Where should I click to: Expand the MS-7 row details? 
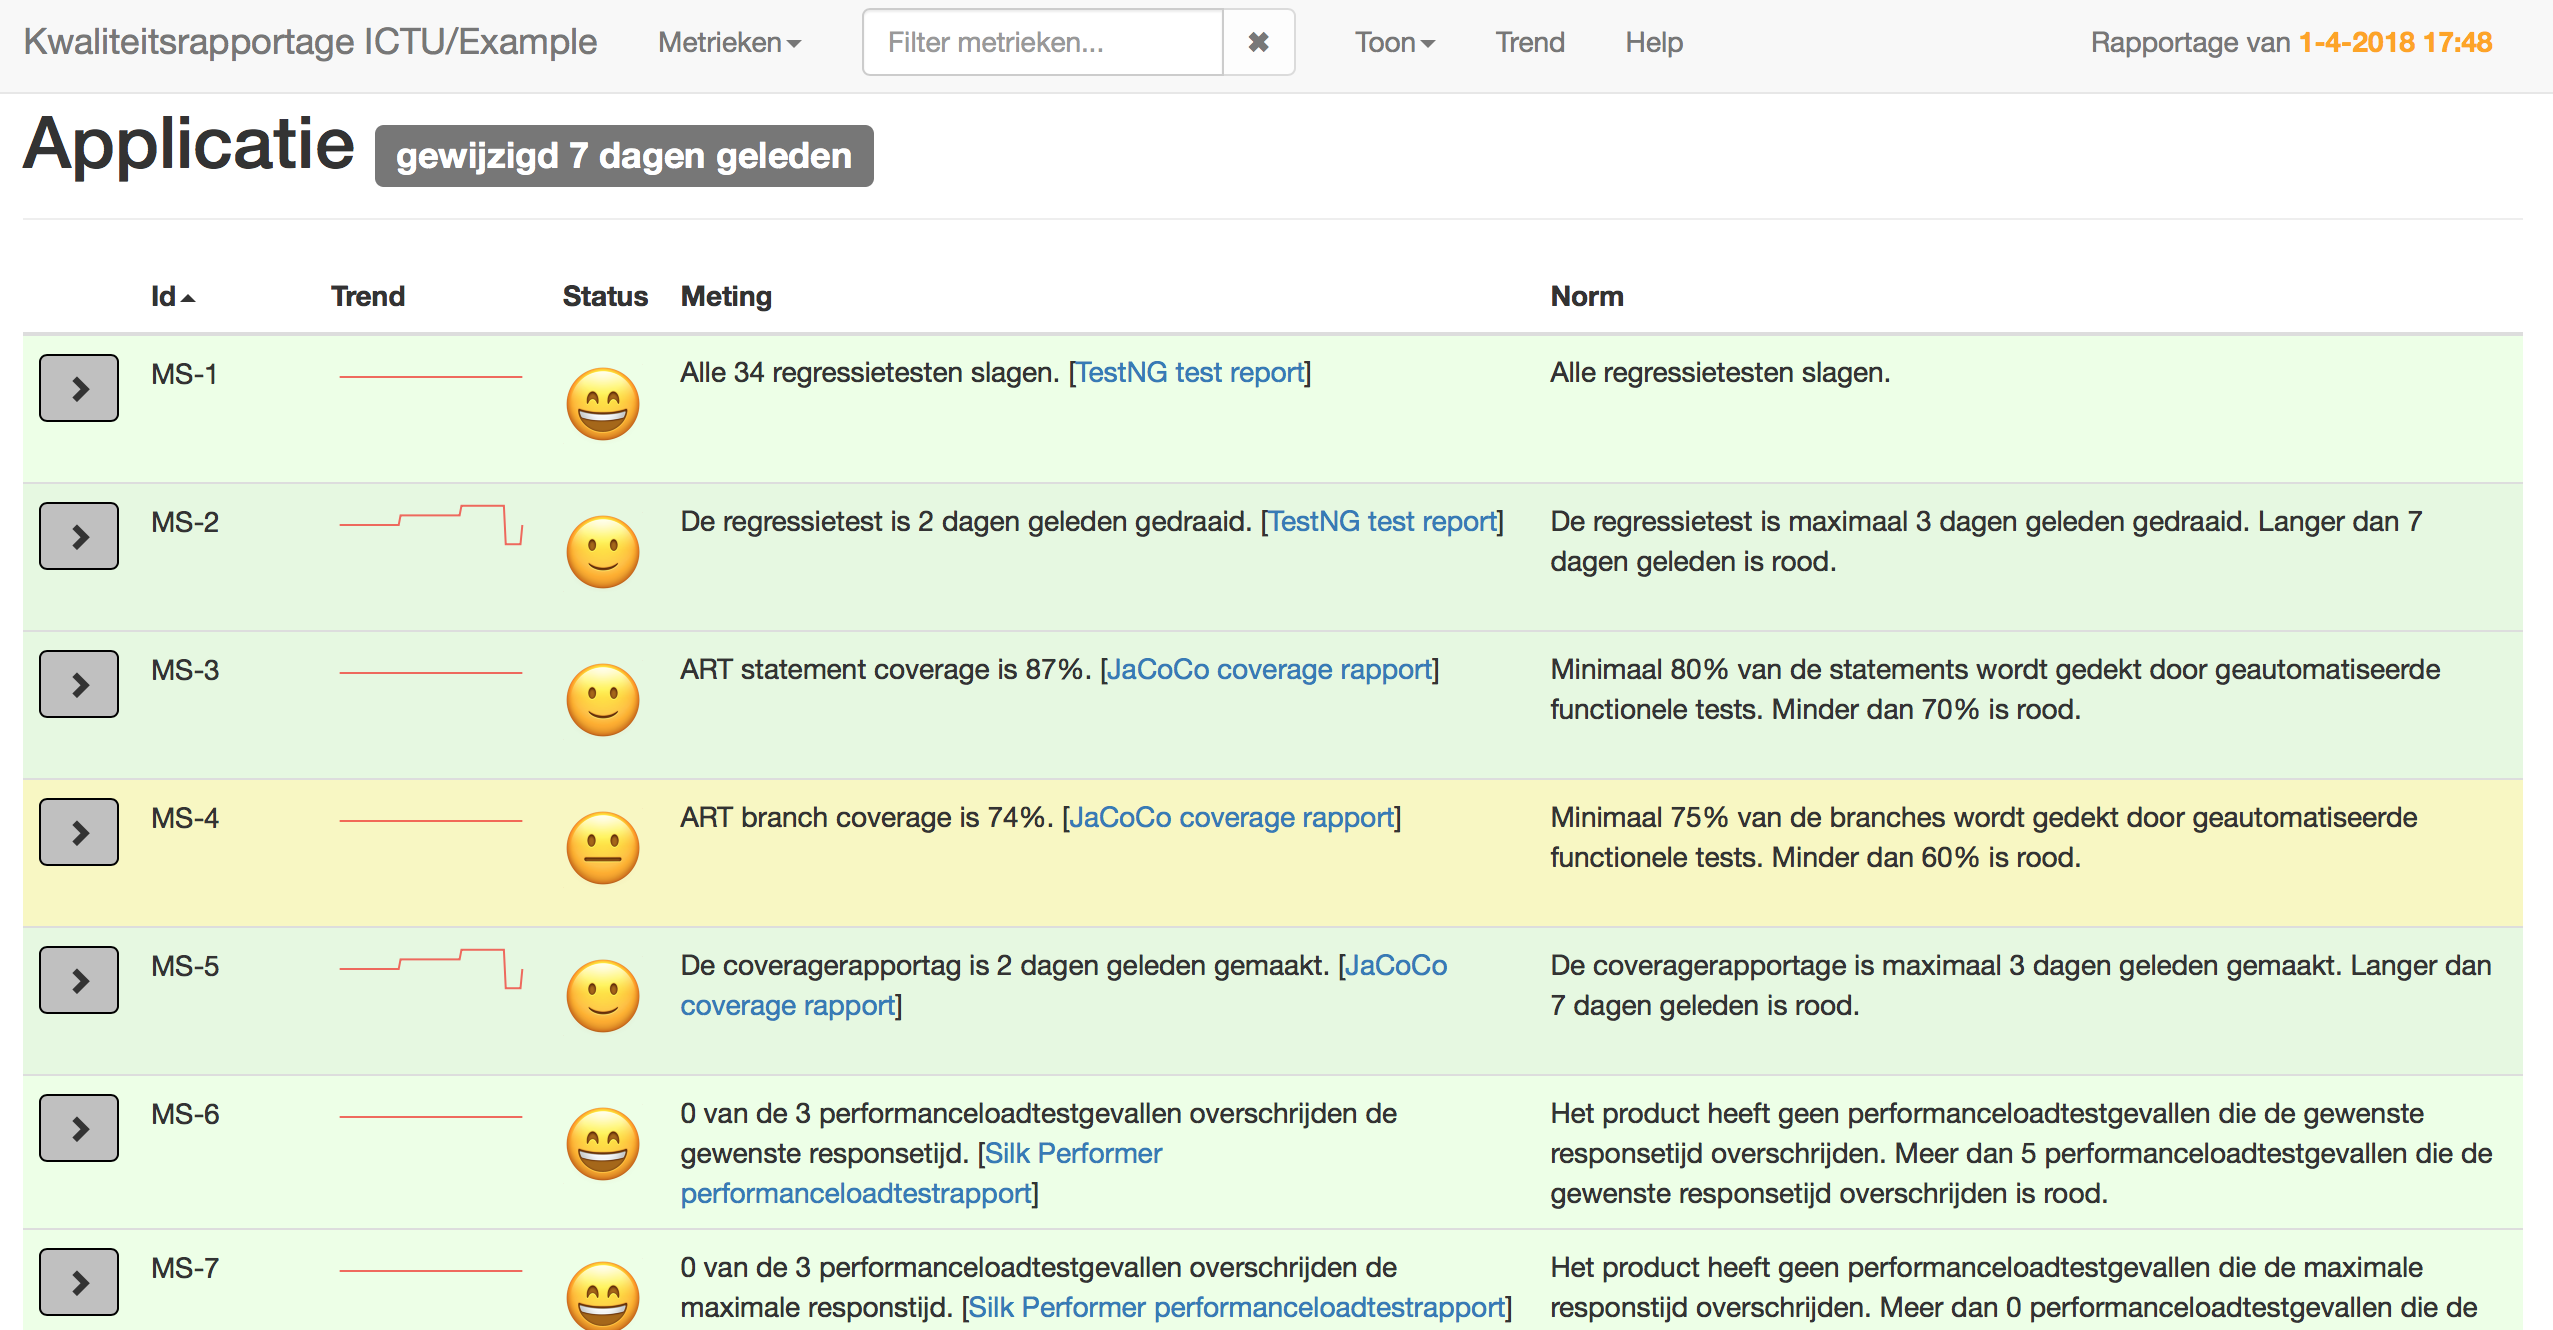coord(79,1282)
